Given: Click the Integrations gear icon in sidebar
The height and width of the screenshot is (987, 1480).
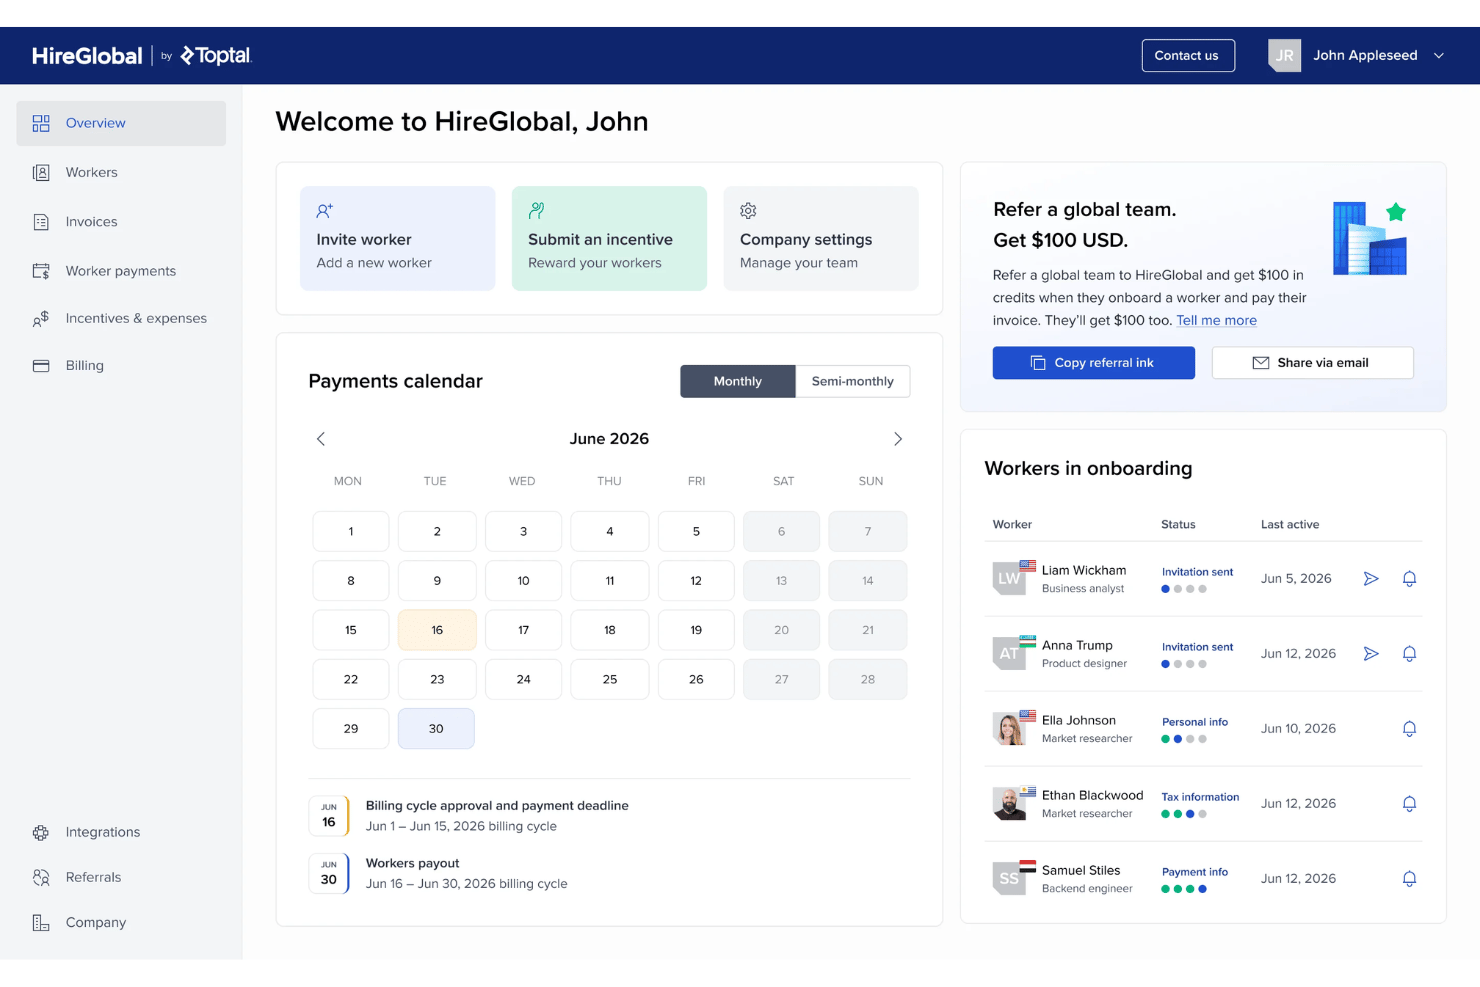Looking at the screenshot, I should [41, 832].
